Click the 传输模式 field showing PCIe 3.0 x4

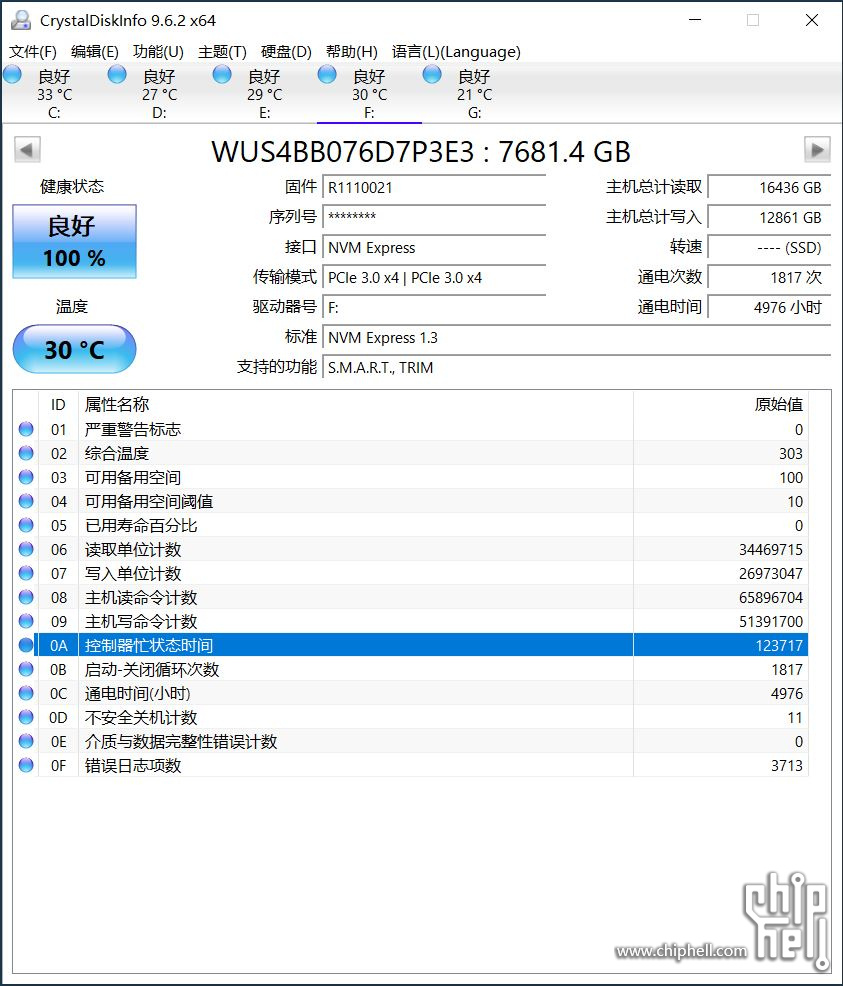tap(434, 277)
